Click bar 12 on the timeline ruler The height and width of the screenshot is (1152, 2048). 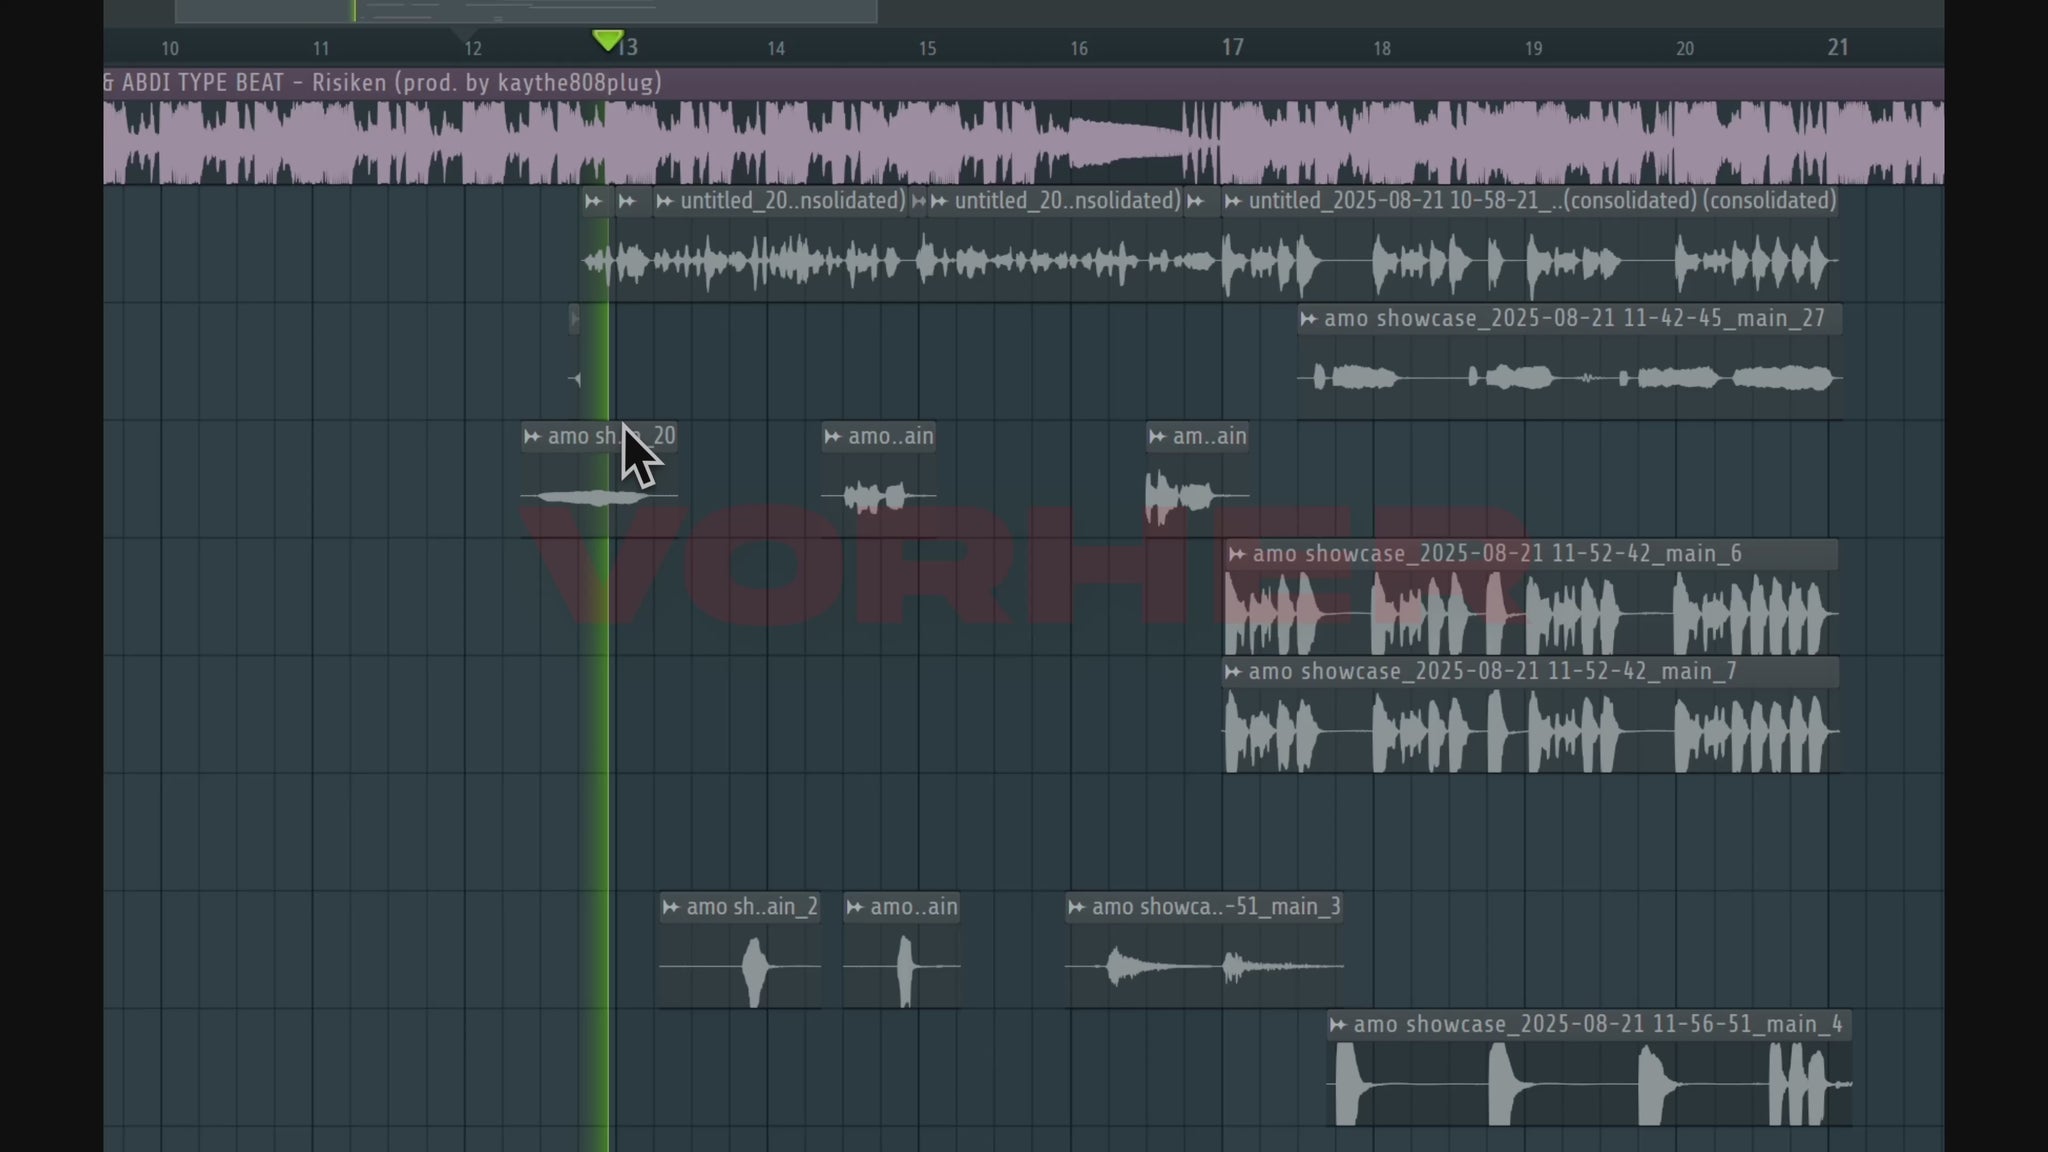(473, 48)
